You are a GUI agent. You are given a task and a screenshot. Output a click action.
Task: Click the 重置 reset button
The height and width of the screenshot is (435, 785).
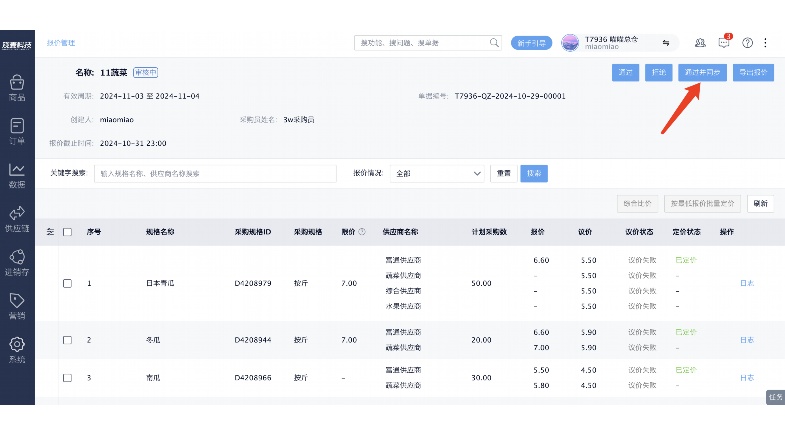point(504,173)
